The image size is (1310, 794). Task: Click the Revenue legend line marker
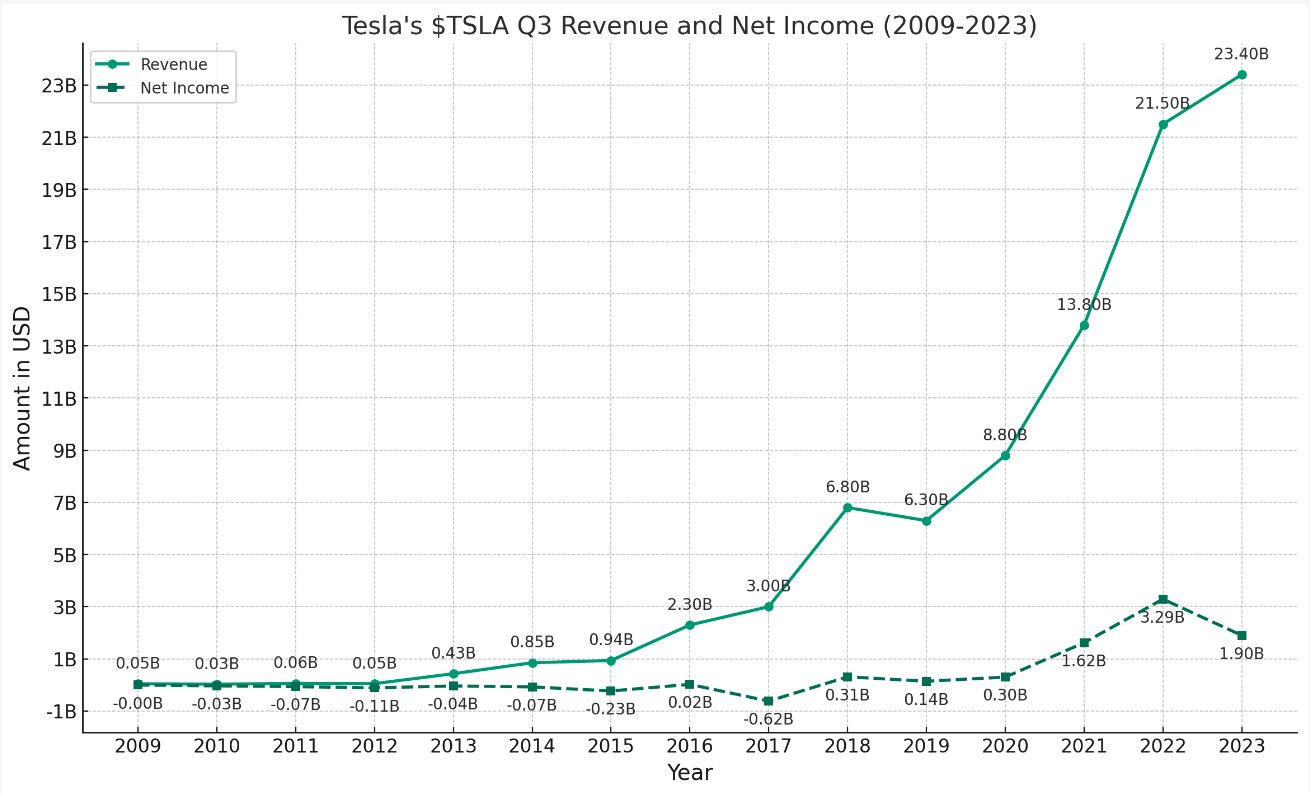(x=113, y=65)
